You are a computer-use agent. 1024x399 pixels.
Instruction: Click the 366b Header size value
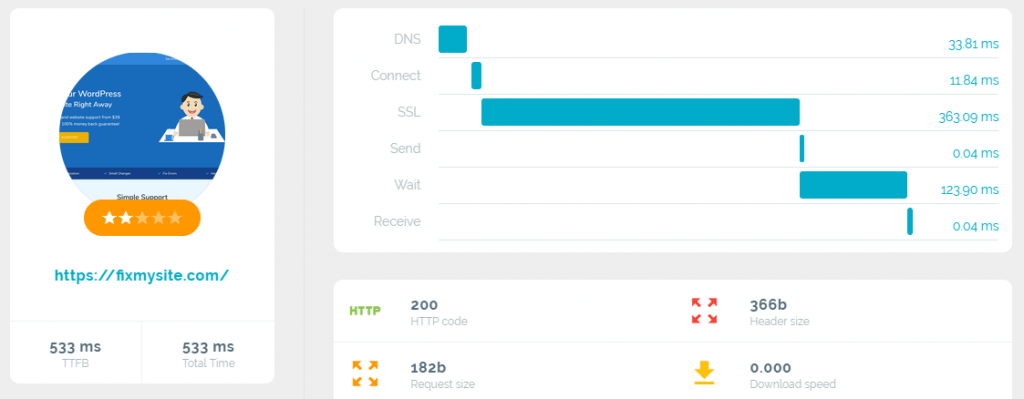769,305
